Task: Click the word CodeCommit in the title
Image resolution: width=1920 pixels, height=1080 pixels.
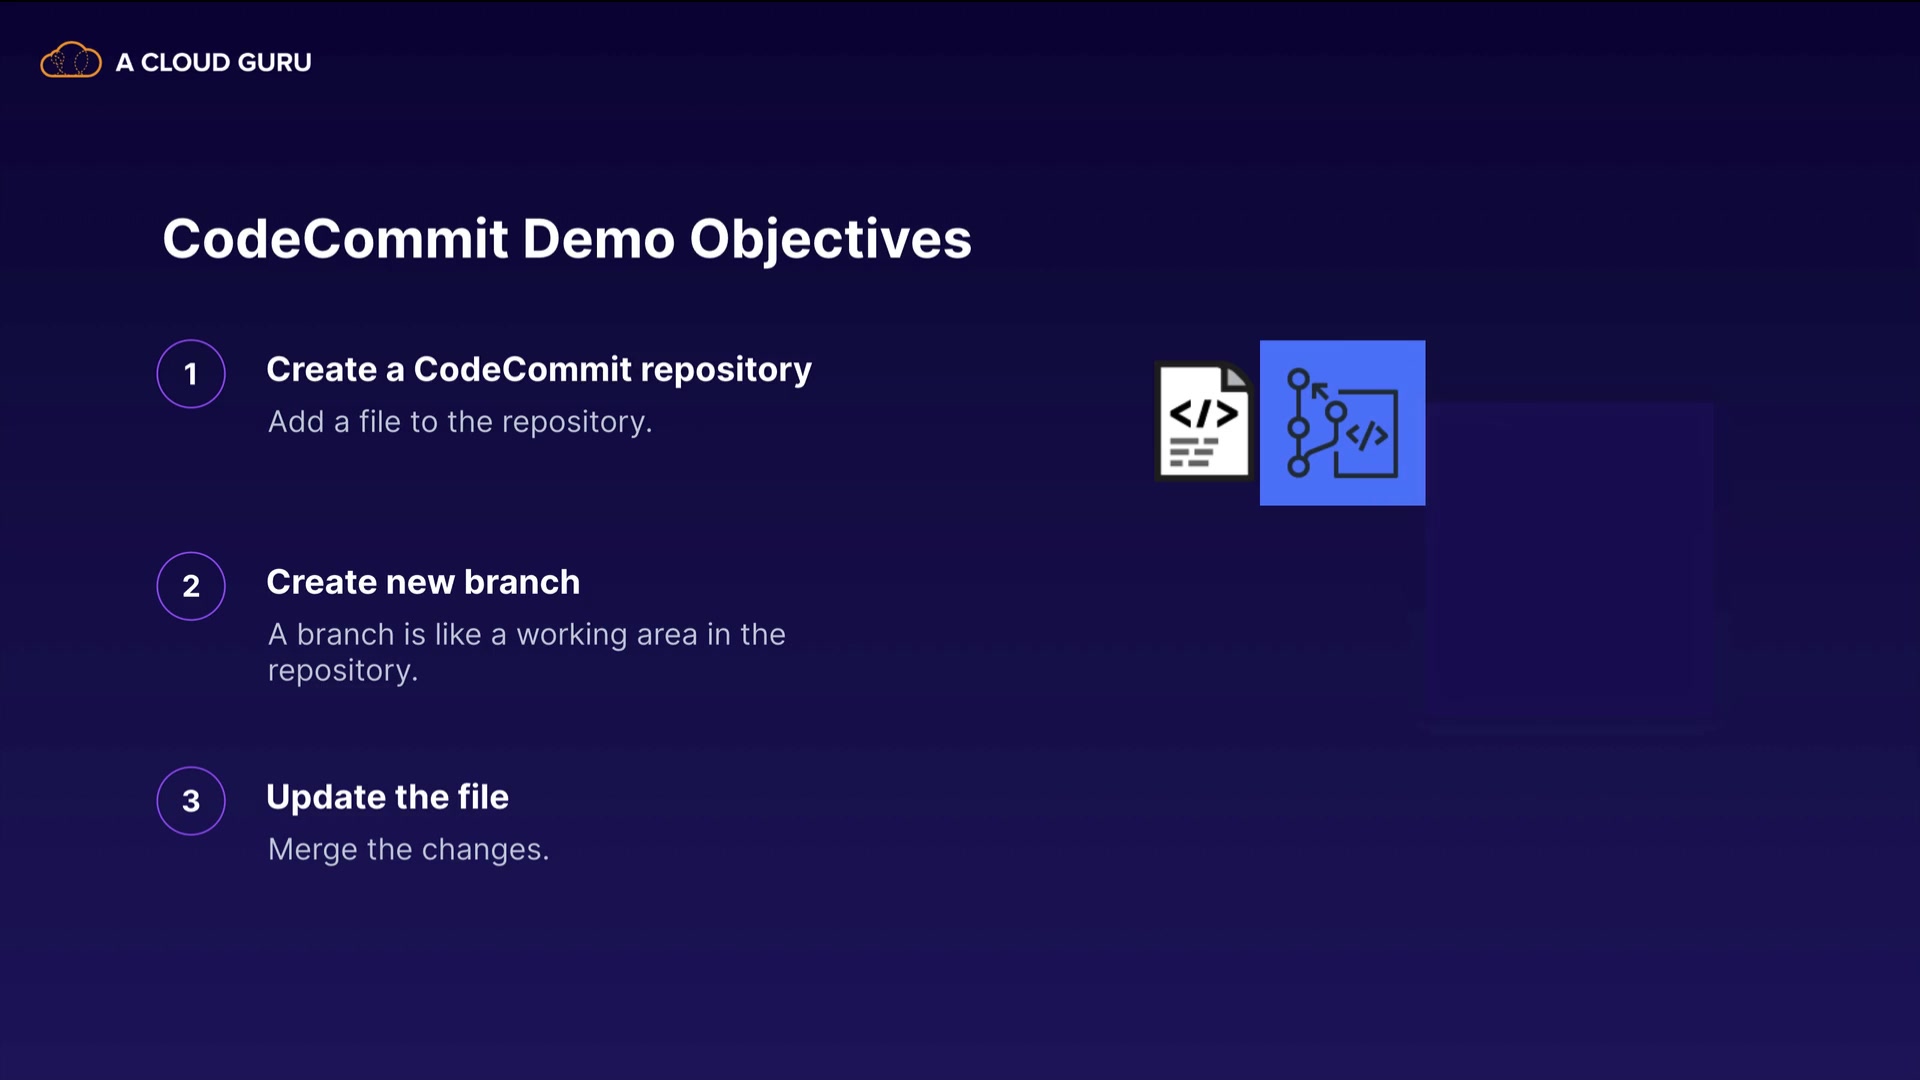Action: [x=336, y=239]
